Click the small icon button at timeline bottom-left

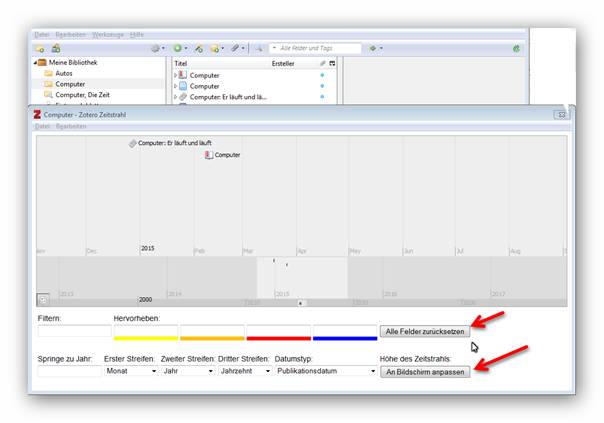[x=43, y=299]
